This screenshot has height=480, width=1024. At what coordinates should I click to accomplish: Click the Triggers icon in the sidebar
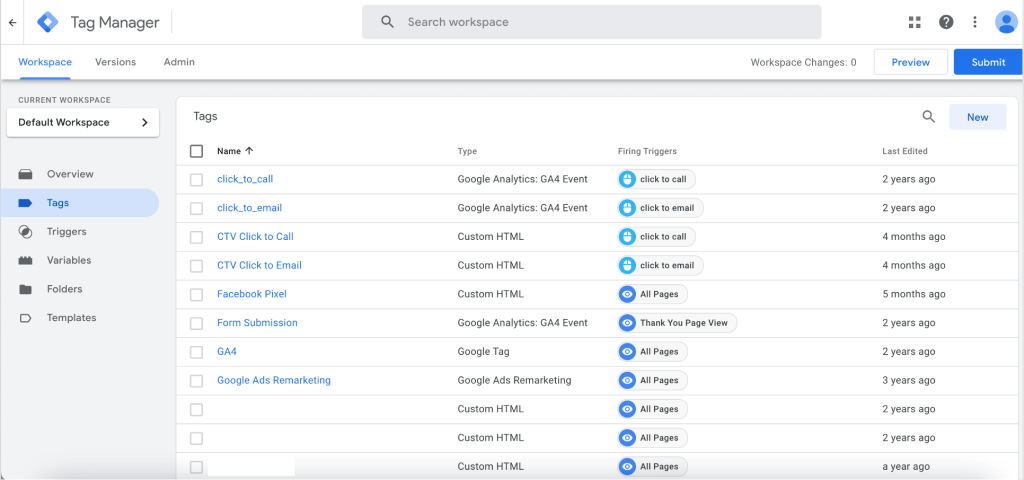coord(25,232)
